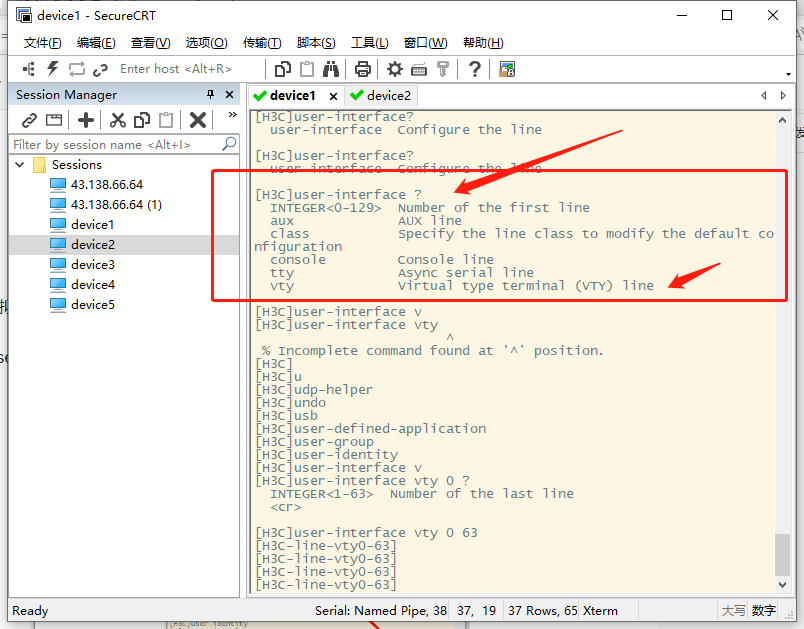
Task: Switch to the device2 tab
Action: [x=383, y=96]
